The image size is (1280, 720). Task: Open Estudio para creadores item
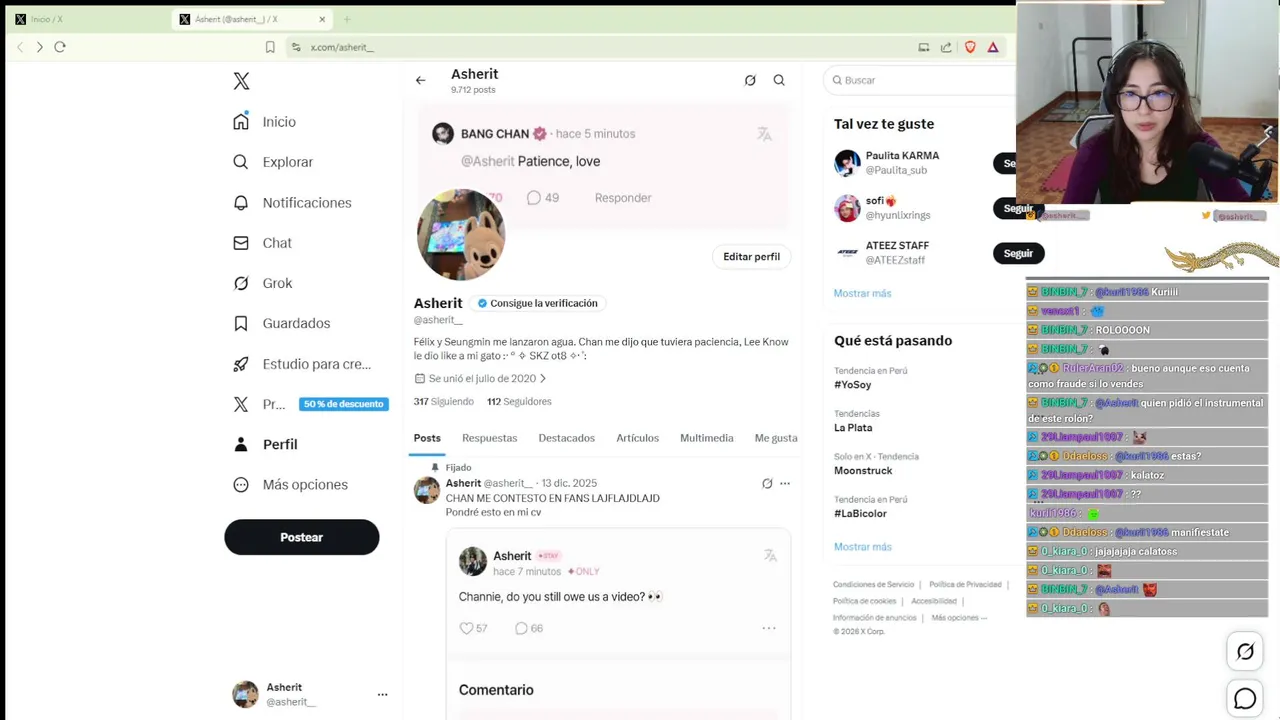pos(302,364)
